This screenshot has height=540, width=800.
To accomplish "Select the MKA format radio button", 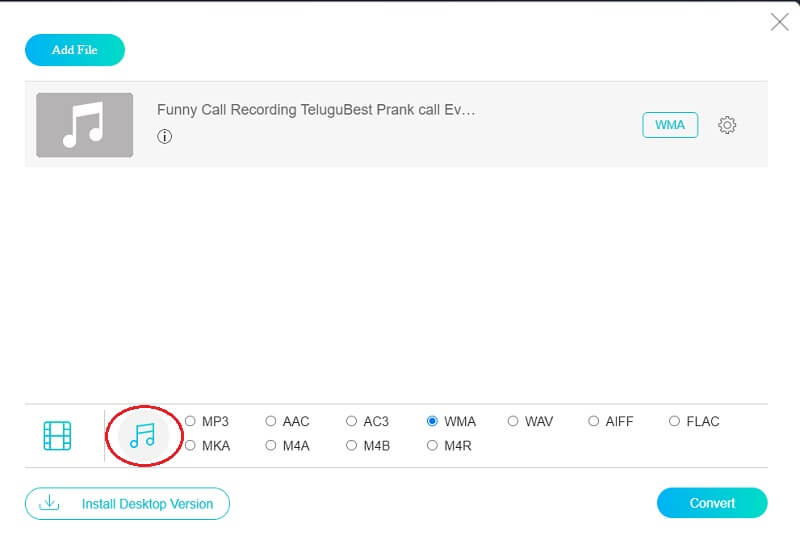I will (191, 446).
